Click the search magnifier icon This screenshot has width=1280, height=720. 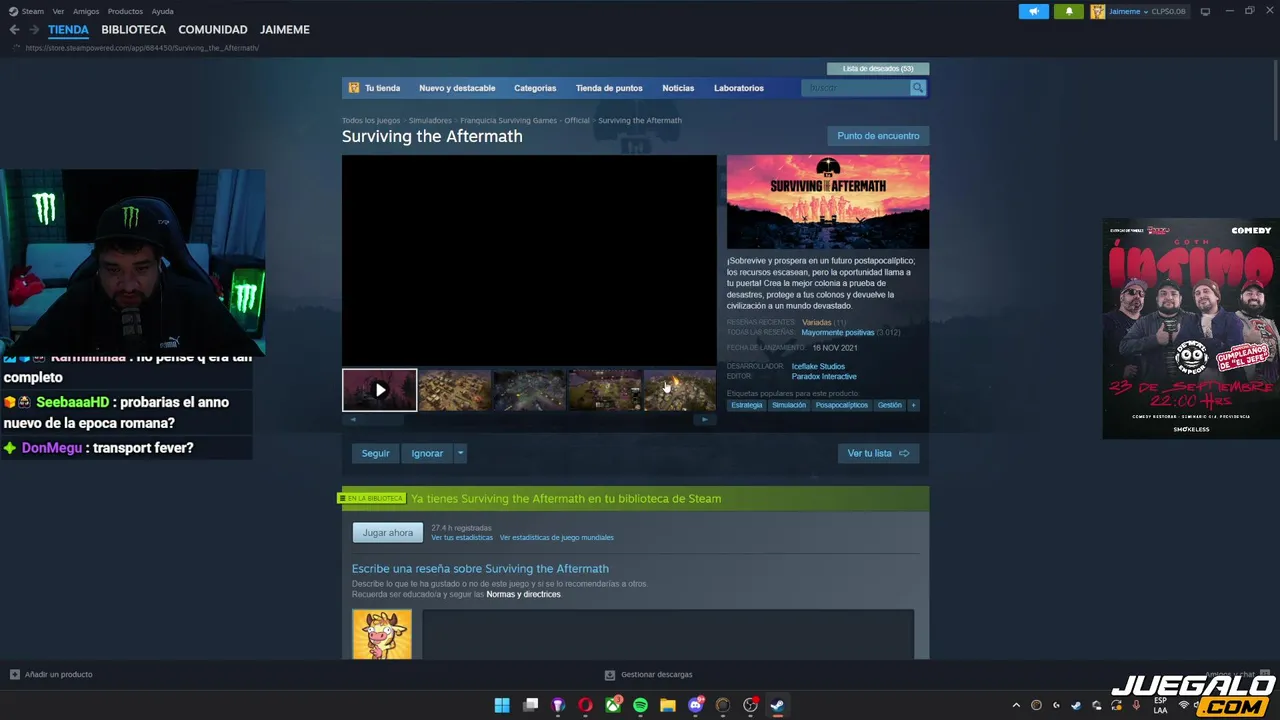coord(917,88)
